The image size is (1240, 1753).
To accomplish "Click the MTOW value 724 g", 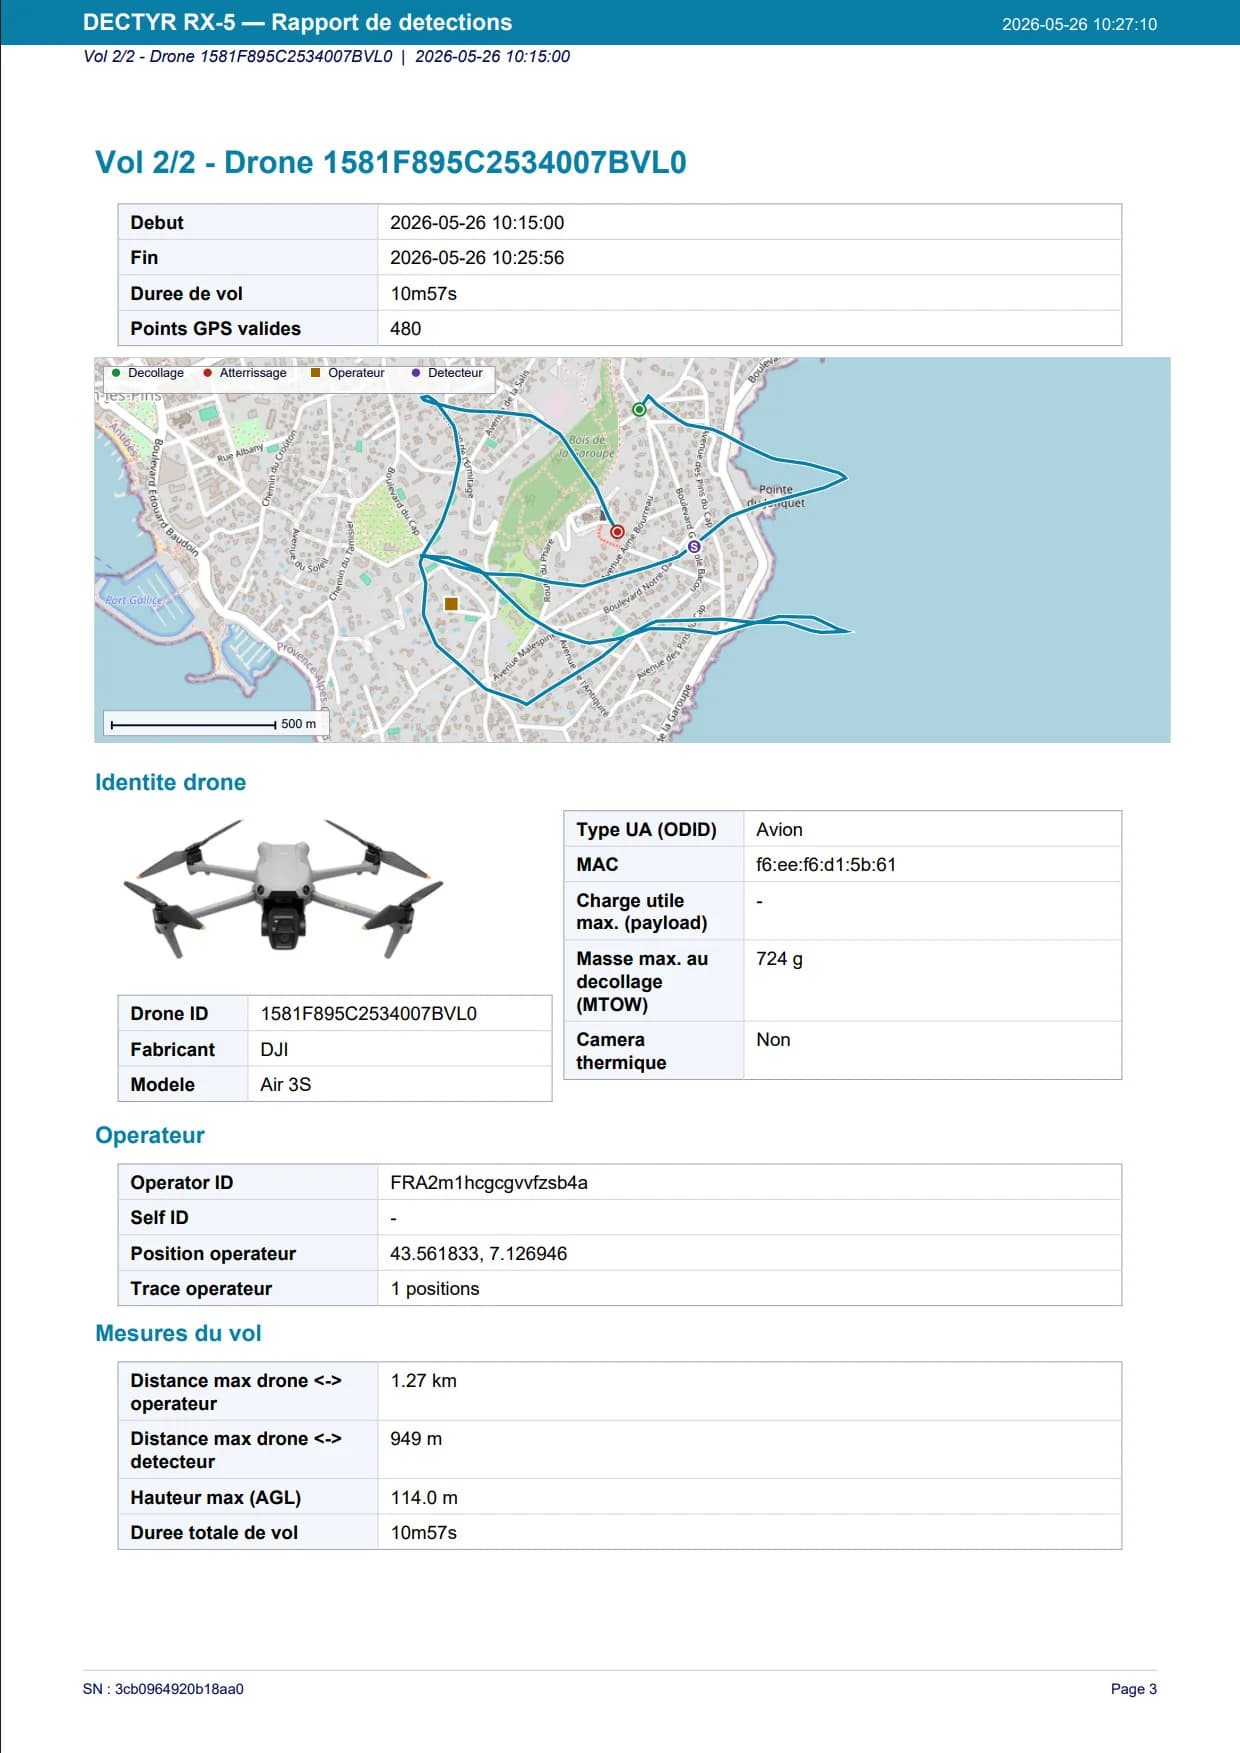I will [x=779, y=959].
